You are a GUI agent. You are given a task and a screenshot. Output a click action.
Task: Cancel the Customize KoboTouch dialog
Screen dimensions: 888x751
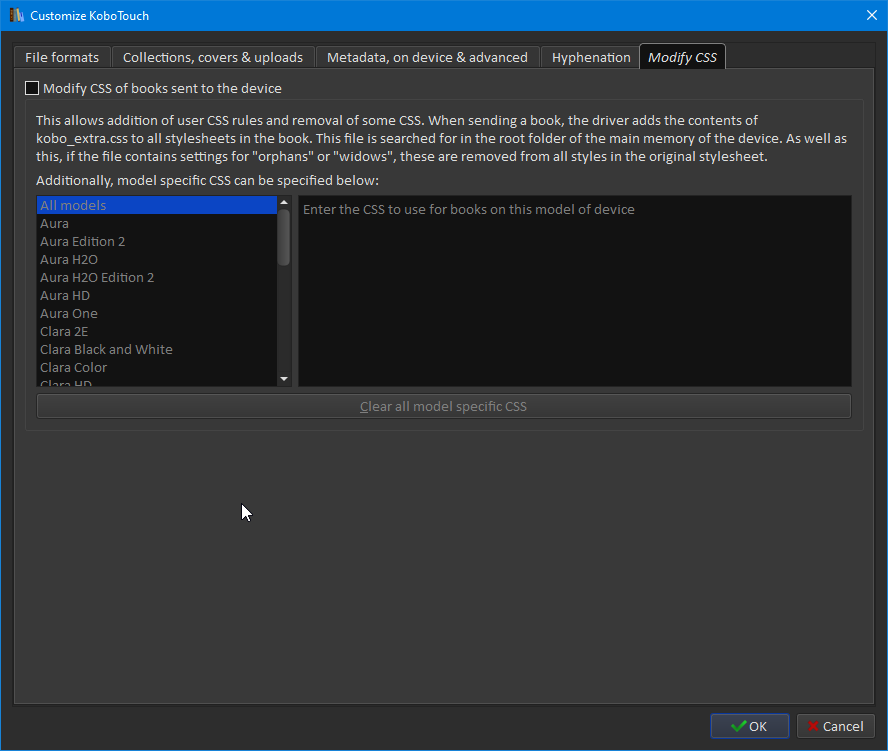click(x=835, y=726)
